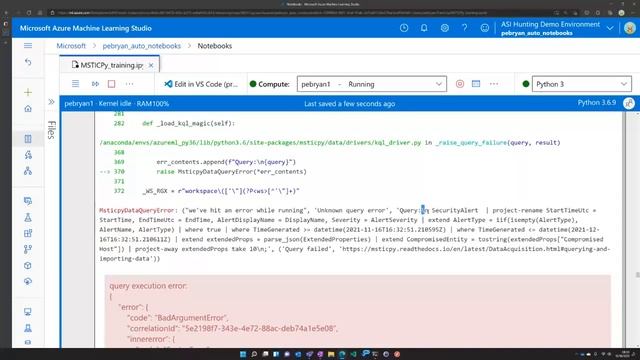
Task: Open the hamburger navigation menu
Action: 28,46
